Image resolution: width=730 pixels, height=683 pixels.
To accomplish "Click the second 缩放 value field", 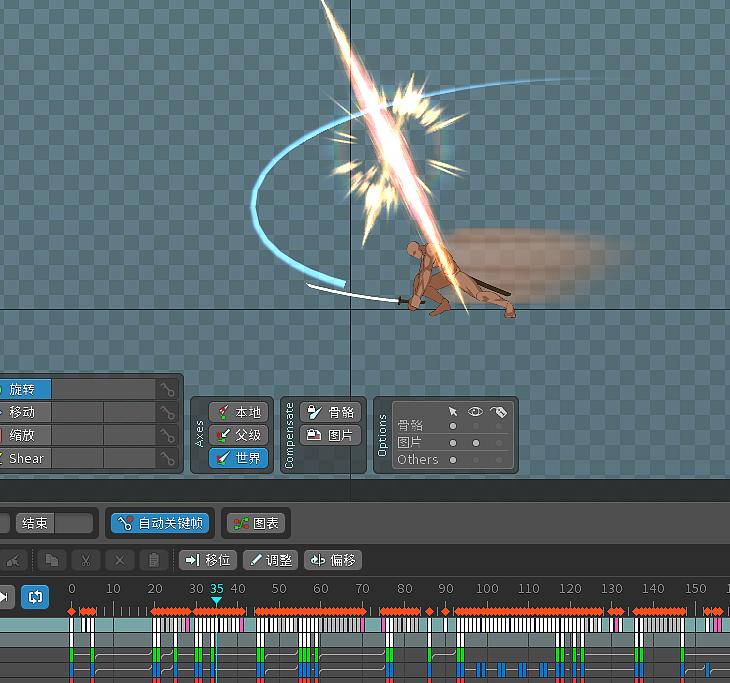I will pos(129,435).
